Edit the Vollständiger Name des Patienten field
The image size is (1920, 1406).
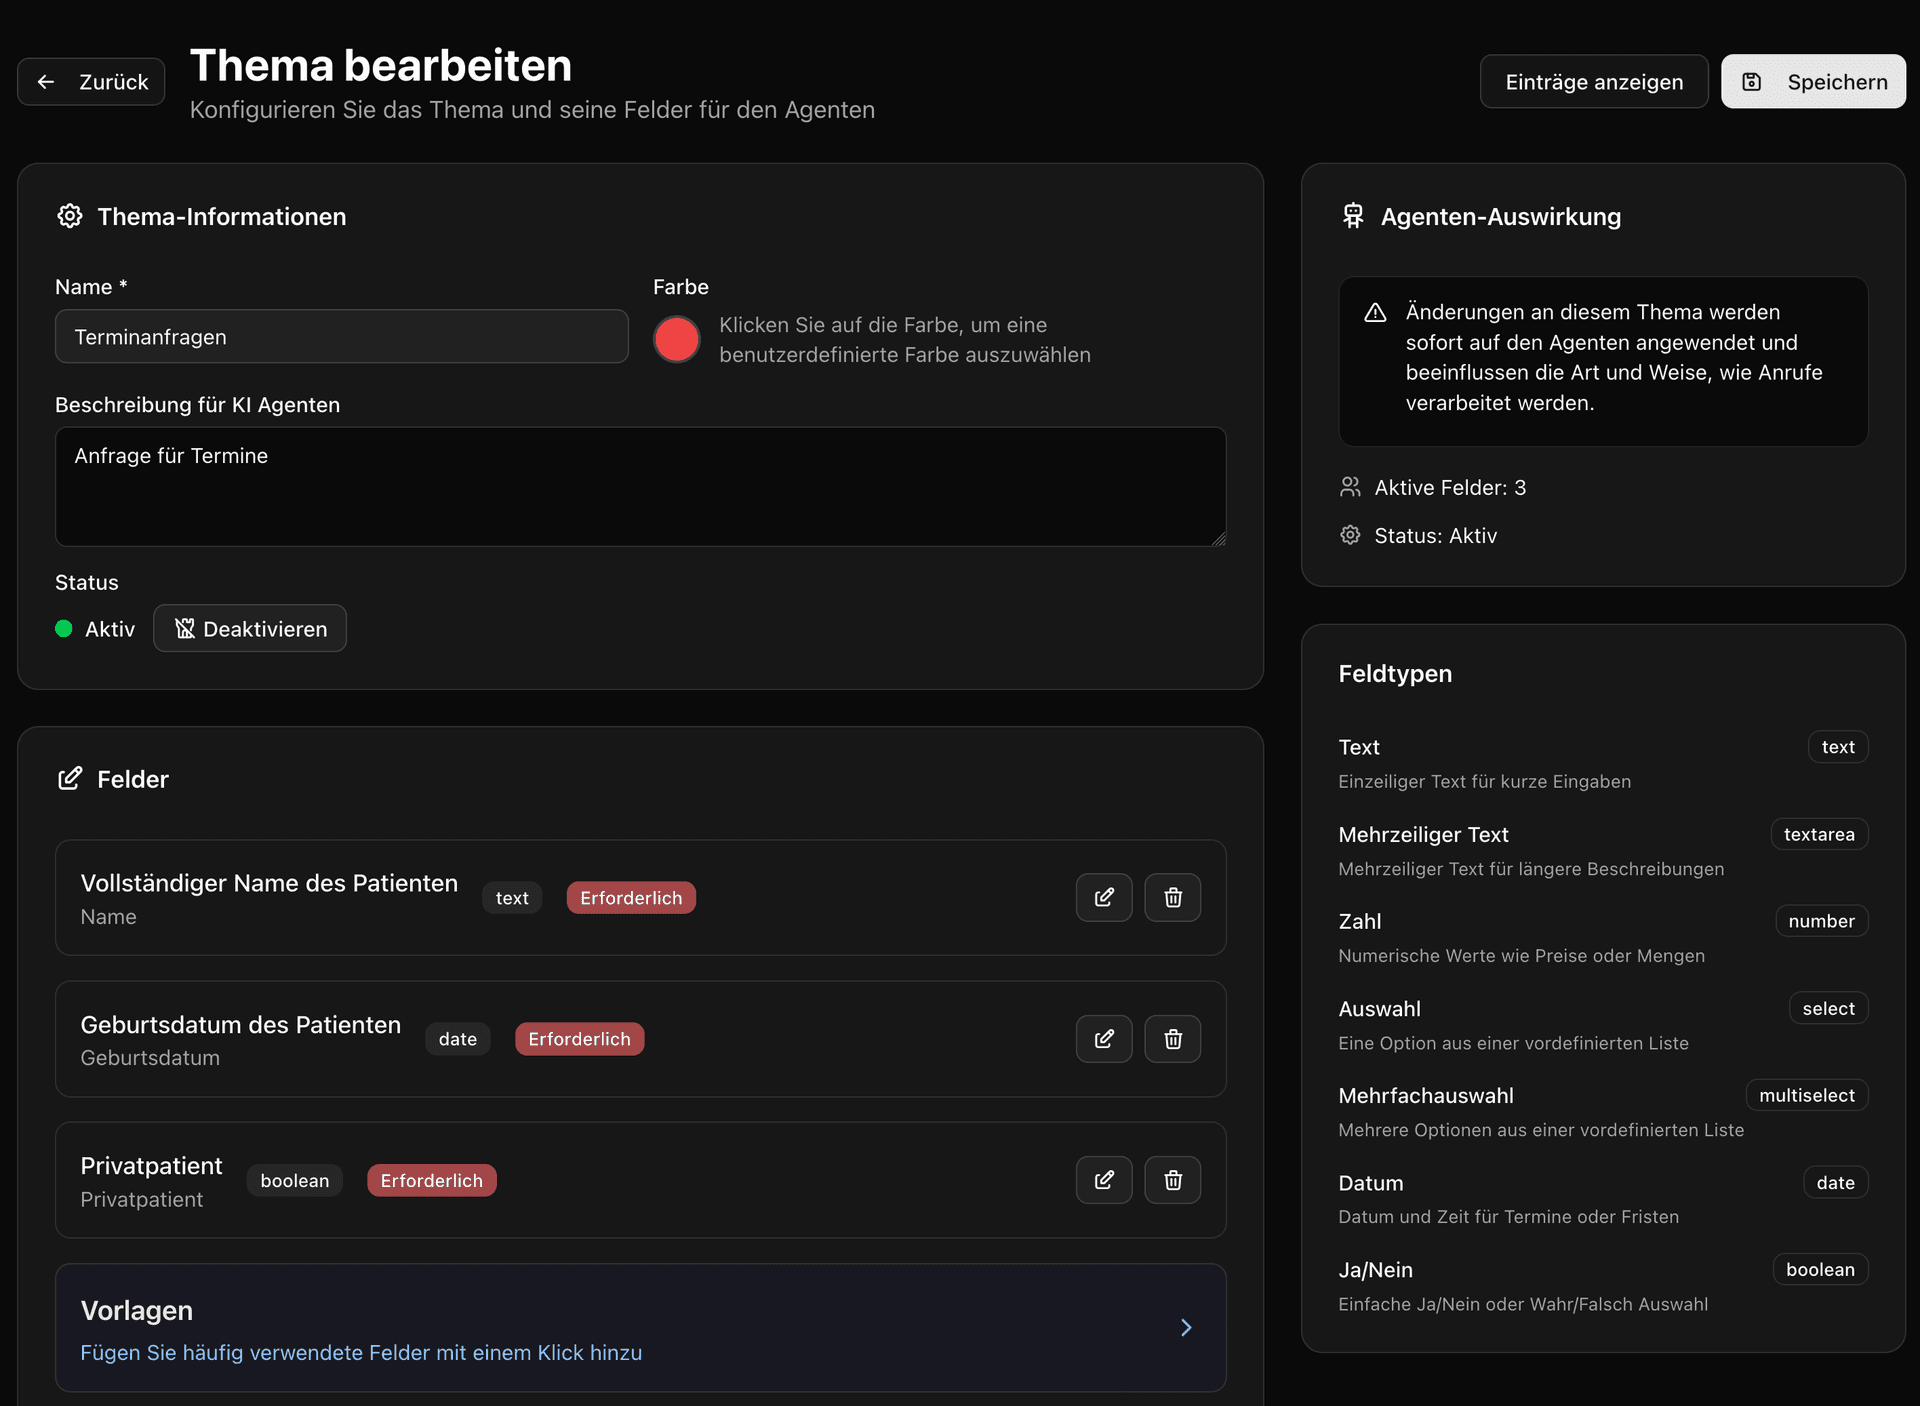click(x=1104, y=897)
